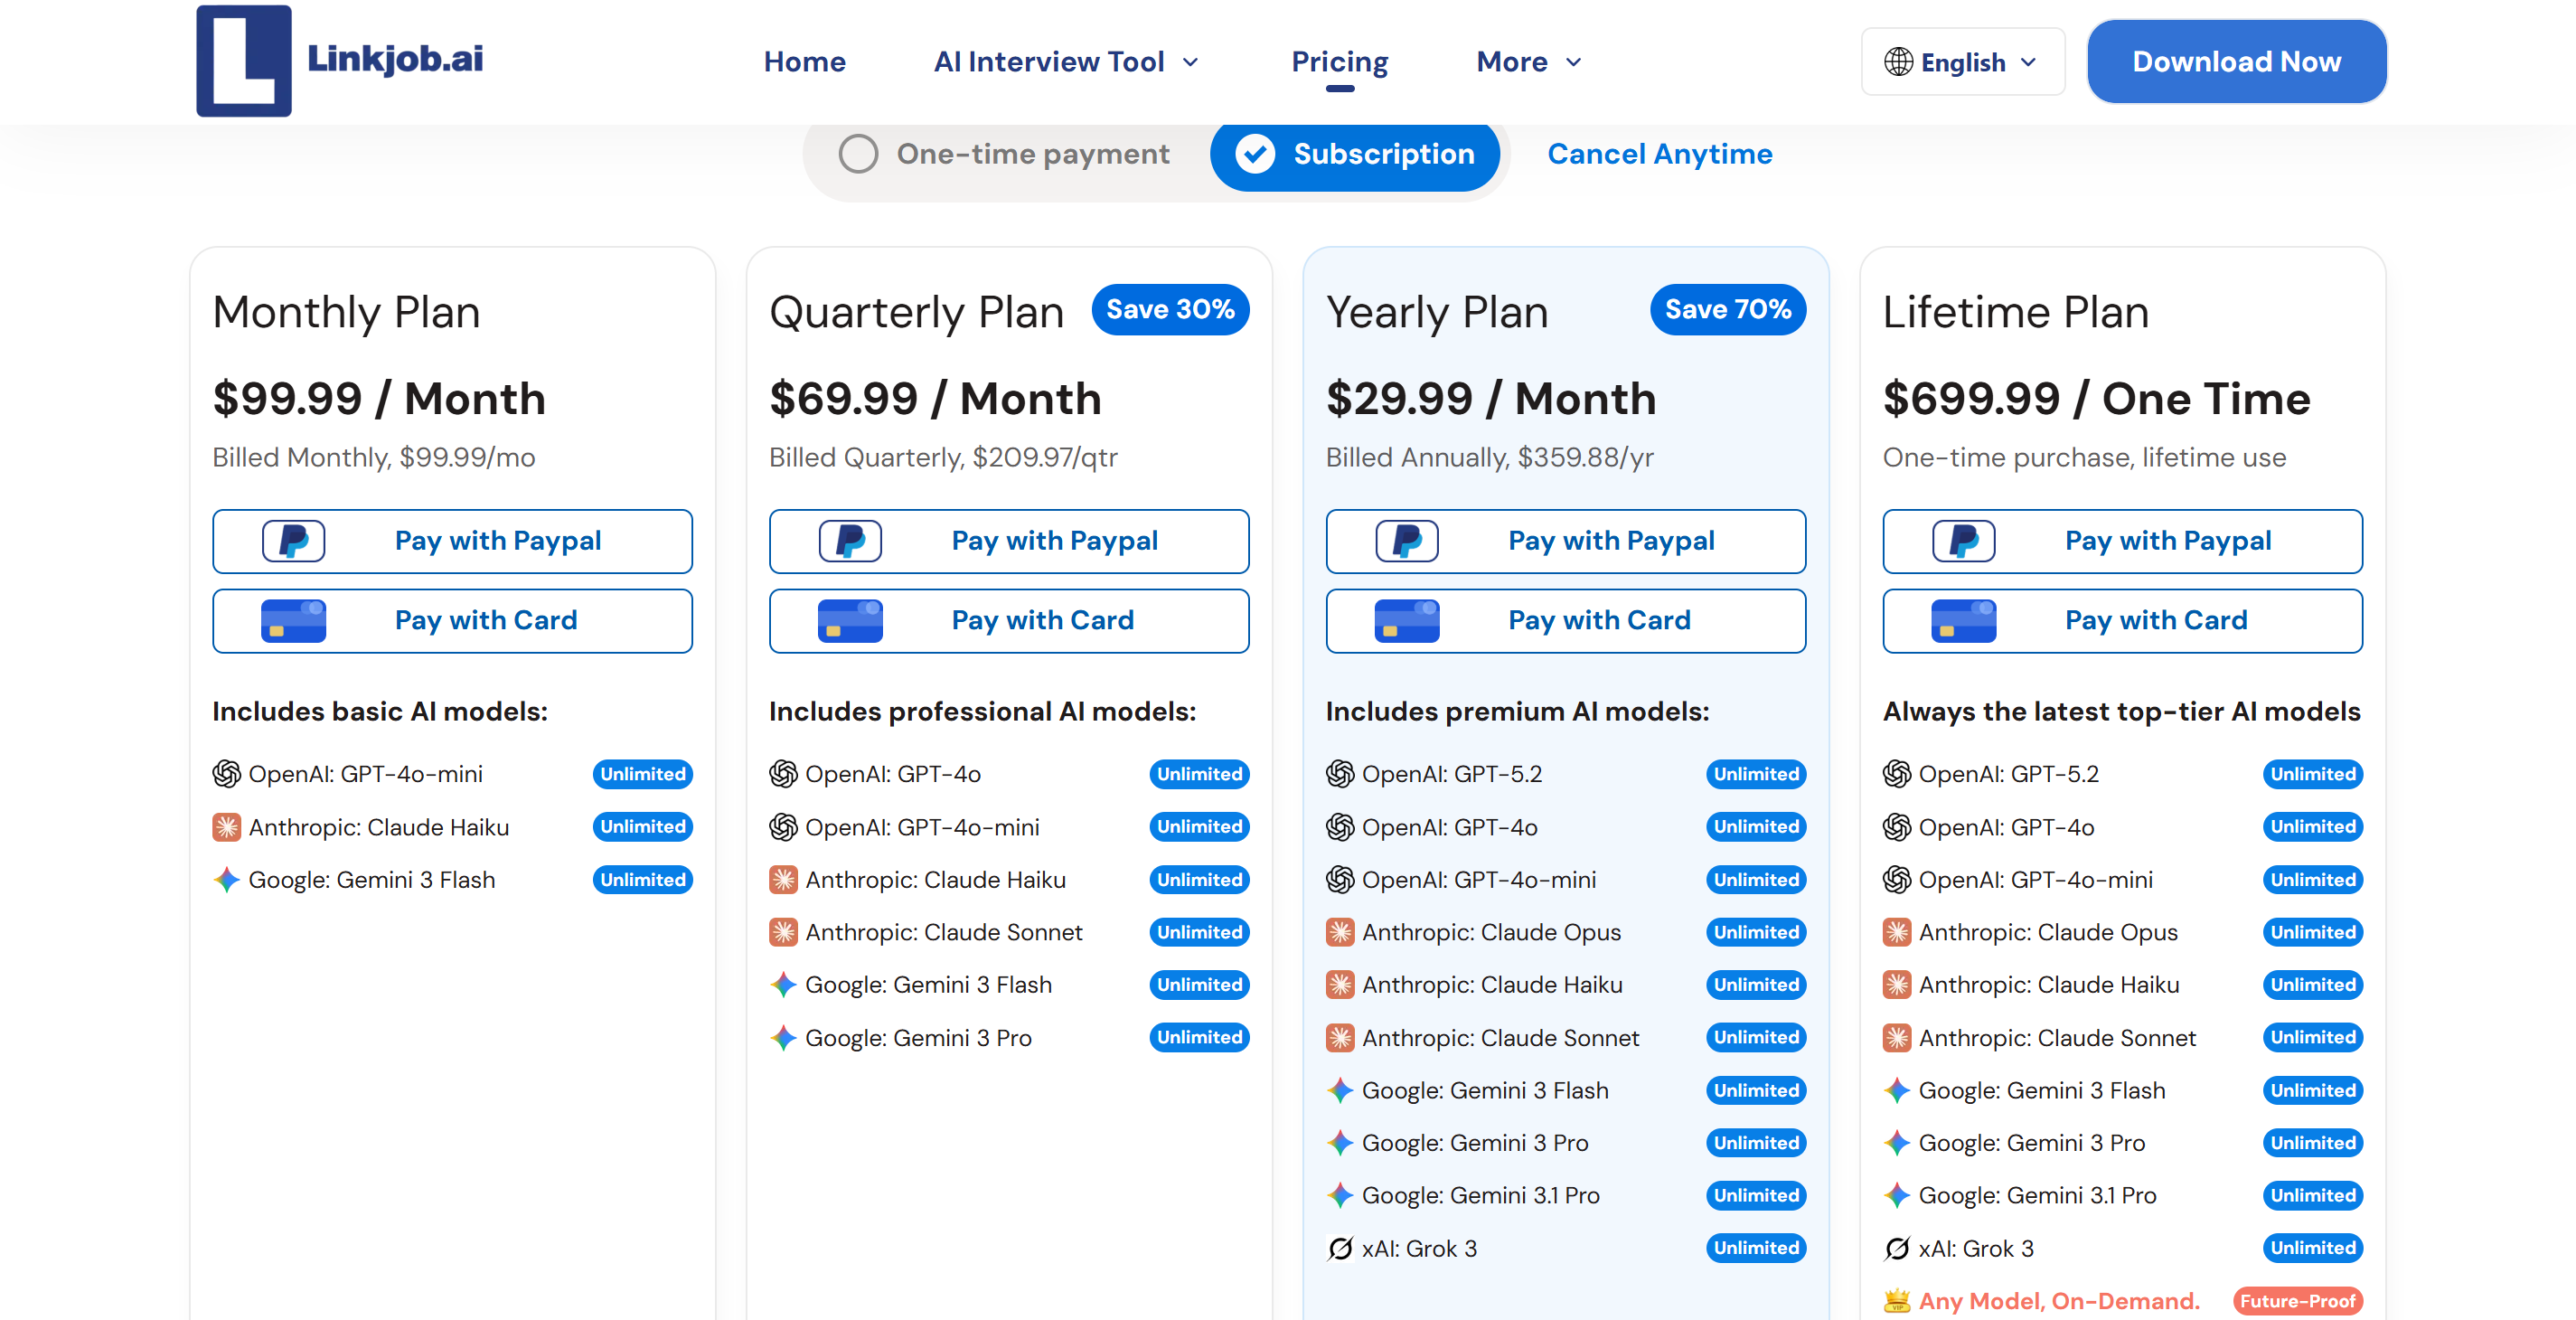2576x1320 pixels.
Task: Click Always the latest top-tier AI models heading
Action: (x=2122, y=712)
